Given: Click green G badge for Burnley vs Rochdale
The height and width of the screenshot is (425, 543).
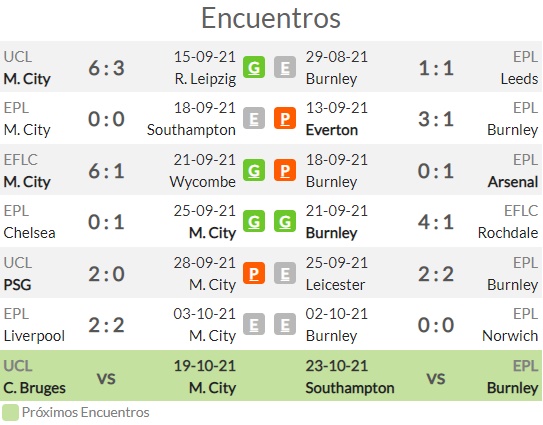Looking at the screenshot, I should (285, 221).
